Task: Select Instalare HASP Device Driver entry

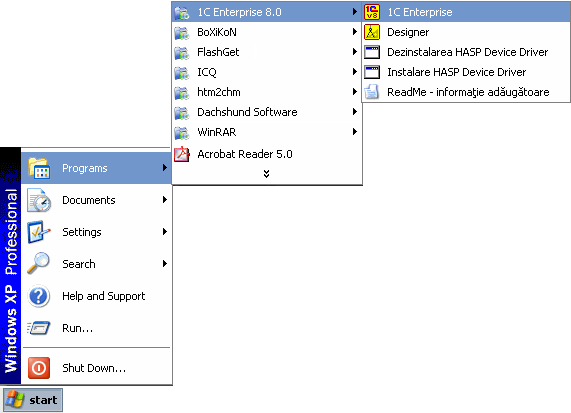Action: (466, 72)
